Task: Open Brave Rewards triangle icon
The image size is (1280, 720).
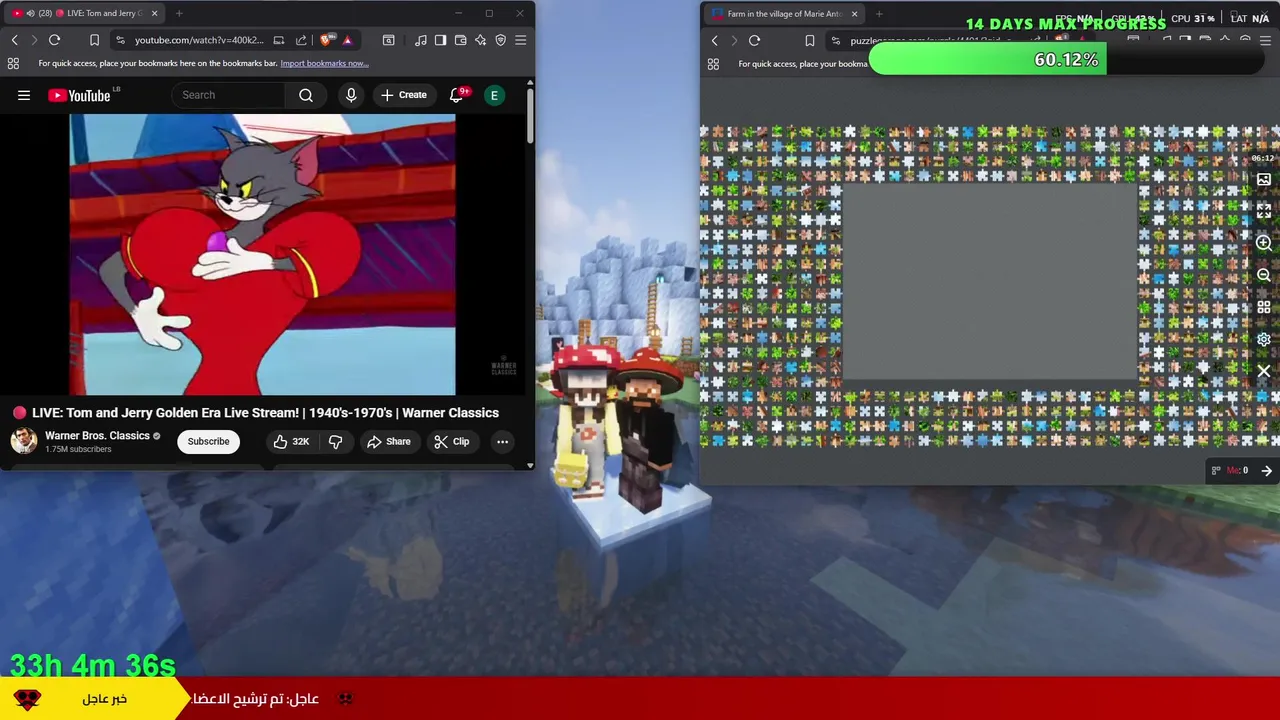Action: (347, 40)
